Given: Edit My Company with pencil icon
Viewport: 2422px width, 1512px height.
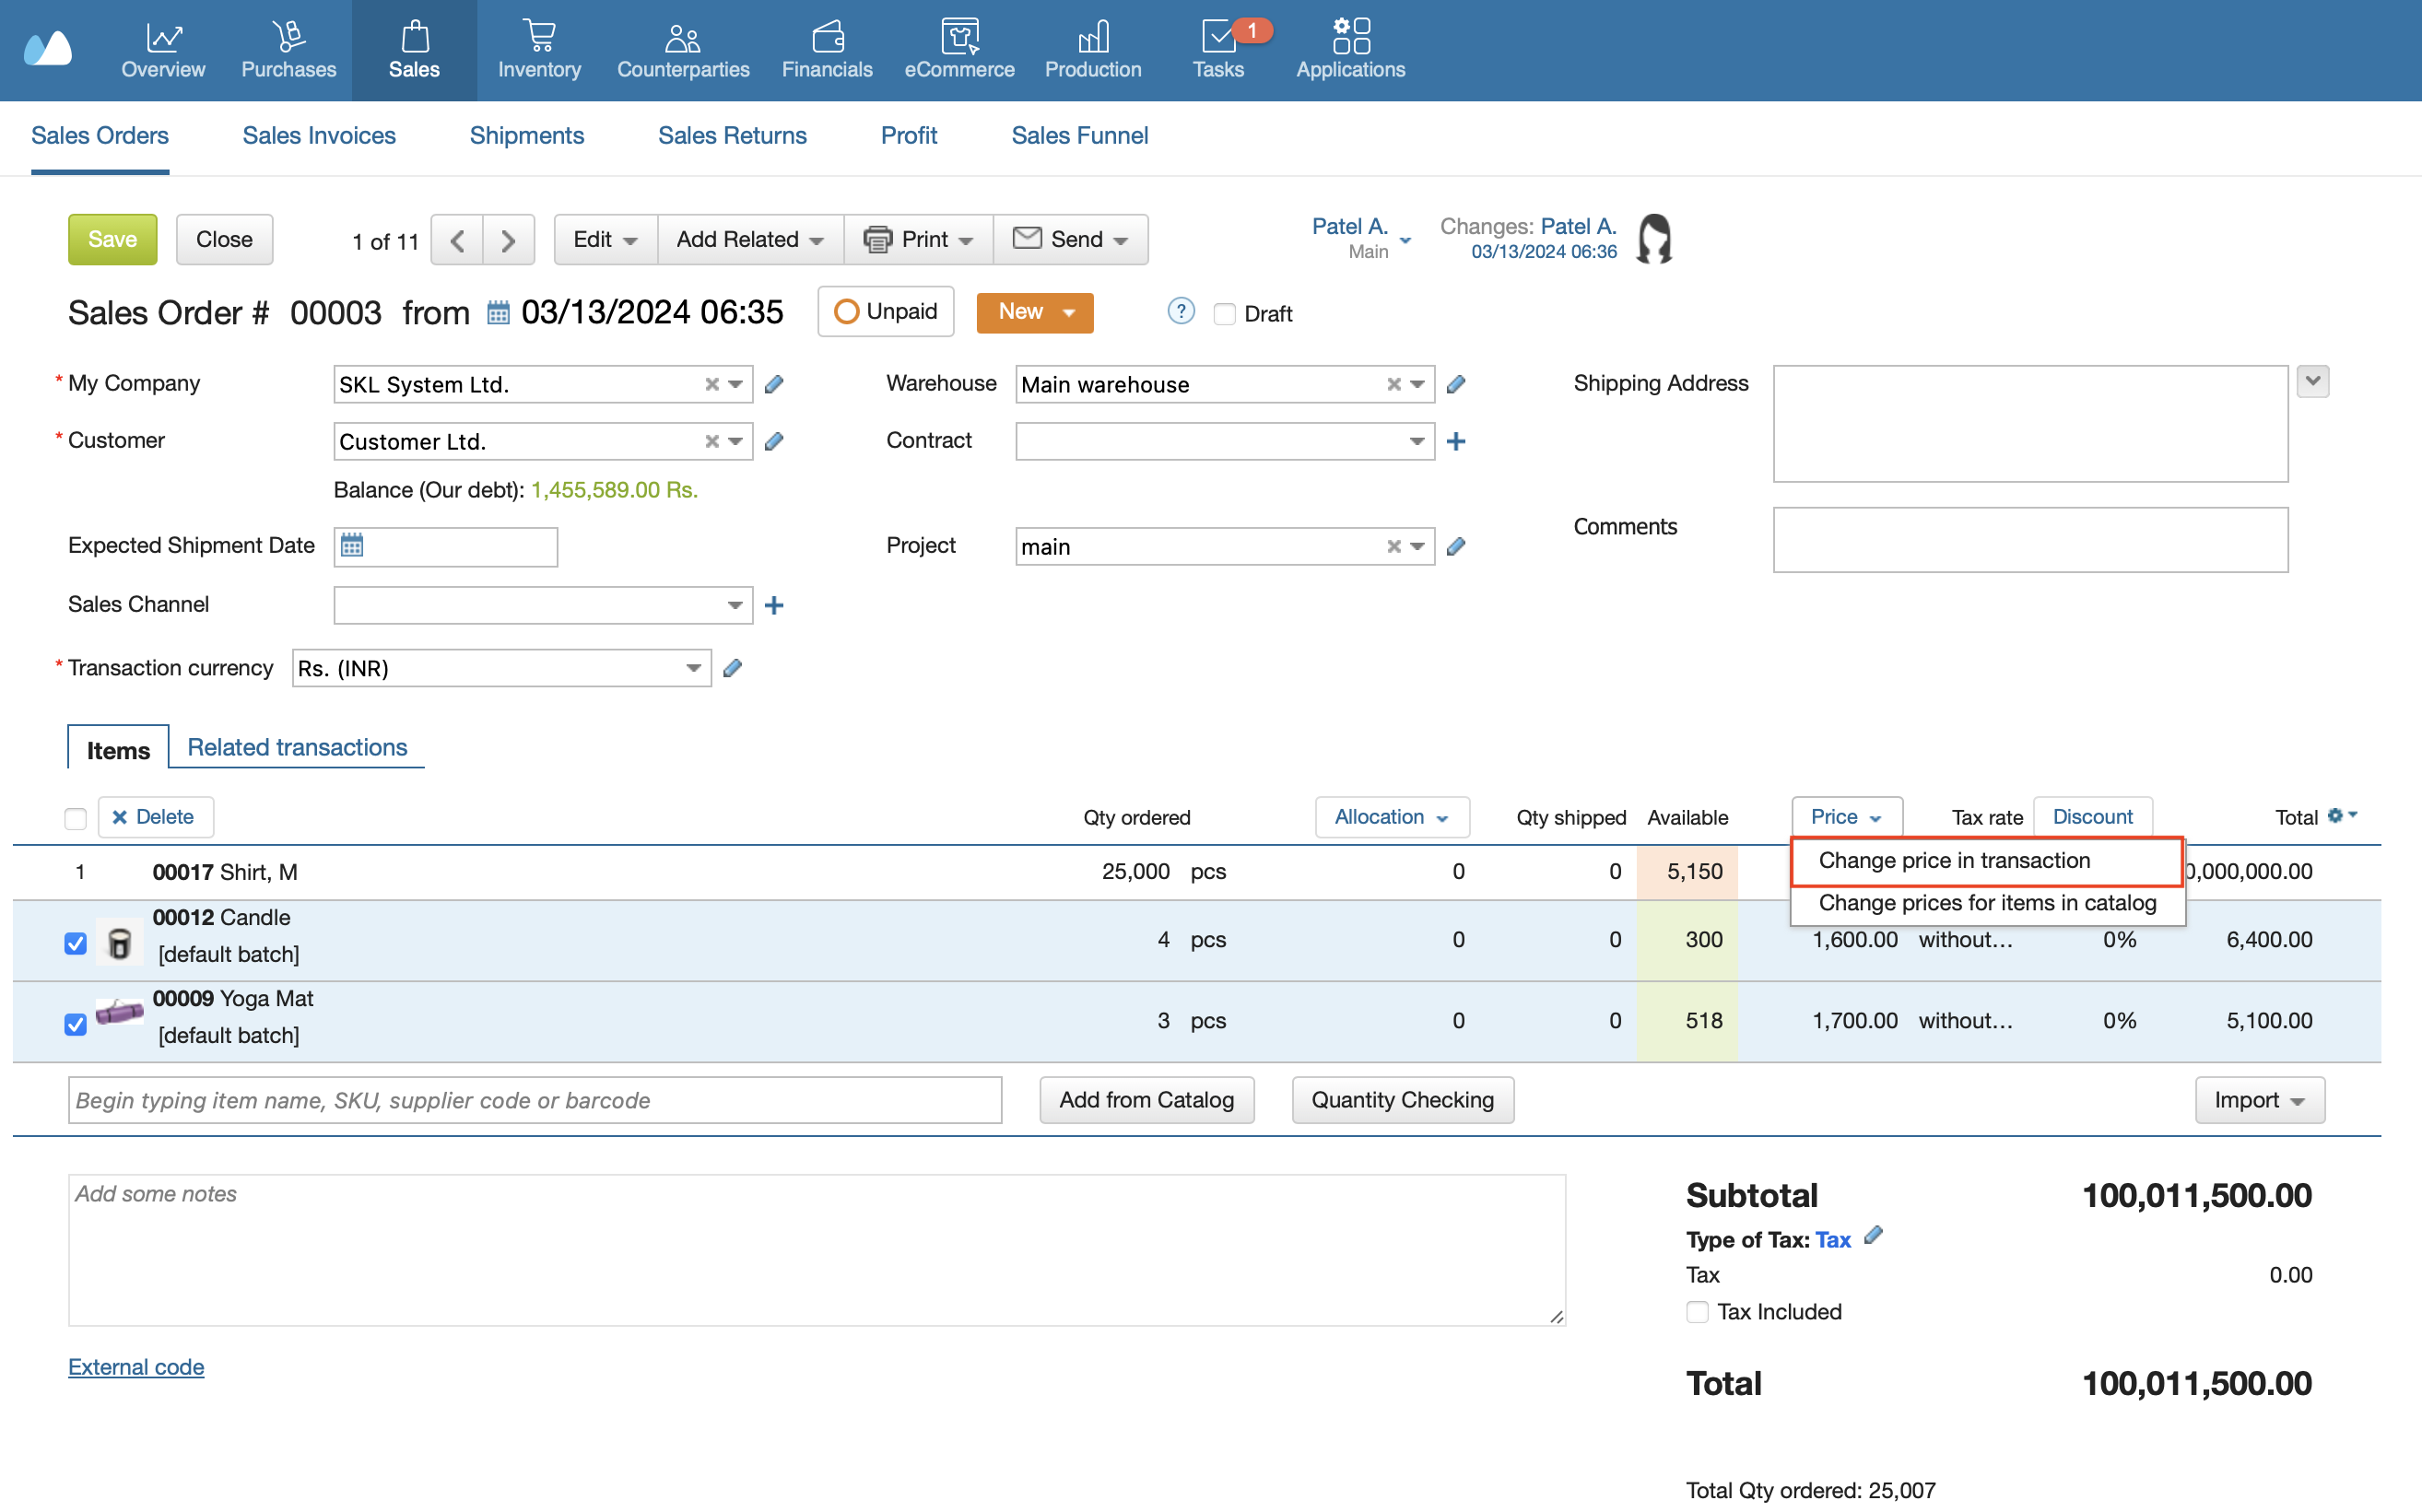Looking at the screenshot, I should pyautogui.click(x=774, y=384).
